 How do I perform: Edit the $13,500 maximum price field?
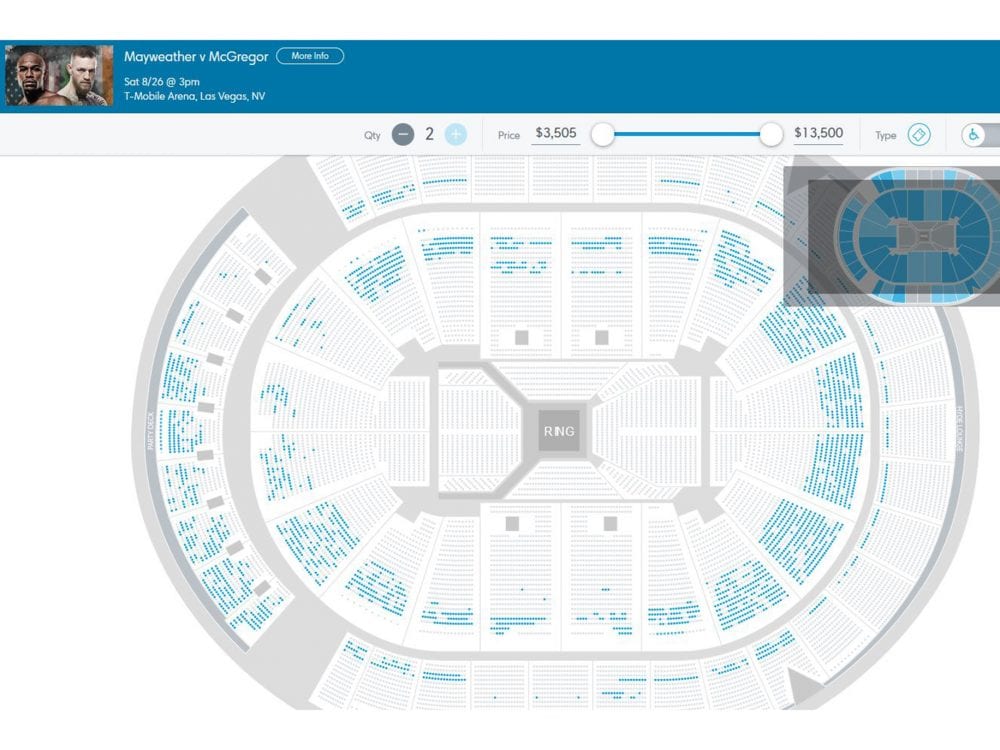(818, 133)
